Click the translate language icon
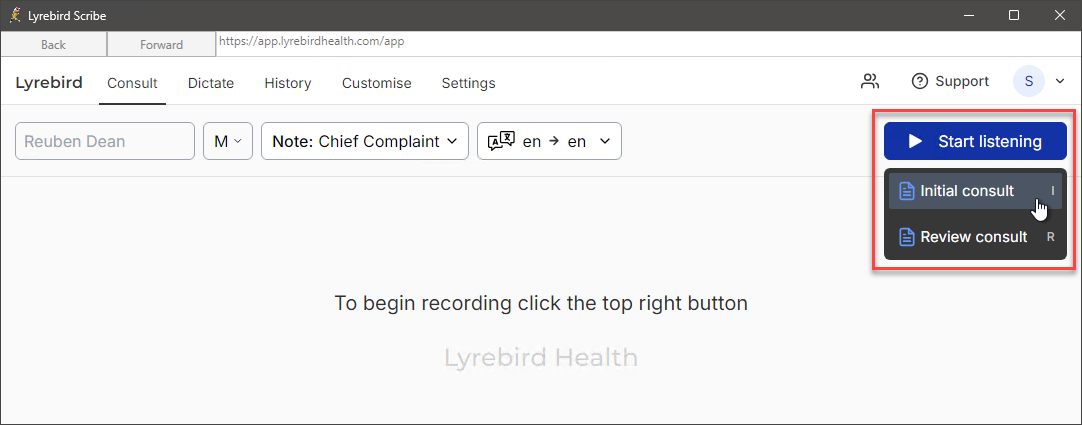The image size is (1082, 425). 501,141
